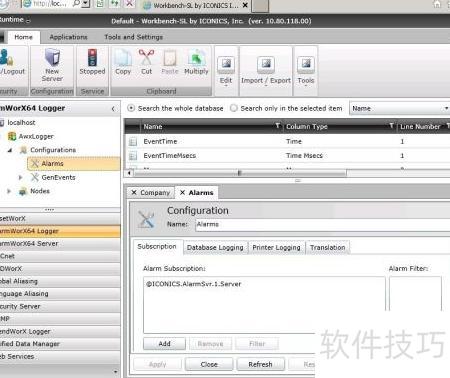
Task: Open Import / Export ribbon menu
Action: pyautogui.click(x=266, y=70)
